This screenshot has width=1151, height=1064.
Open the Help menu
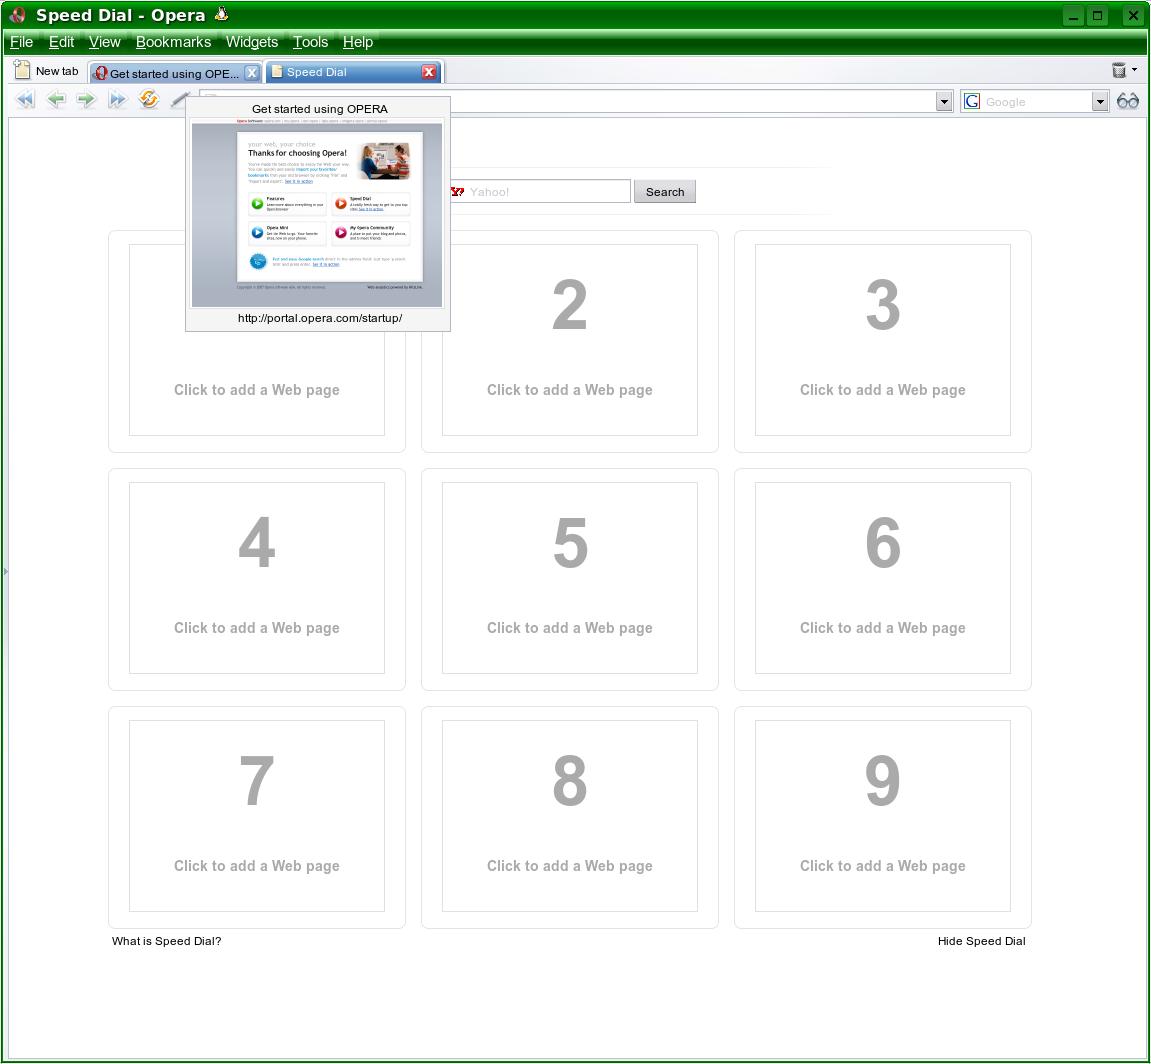(358, 42)
